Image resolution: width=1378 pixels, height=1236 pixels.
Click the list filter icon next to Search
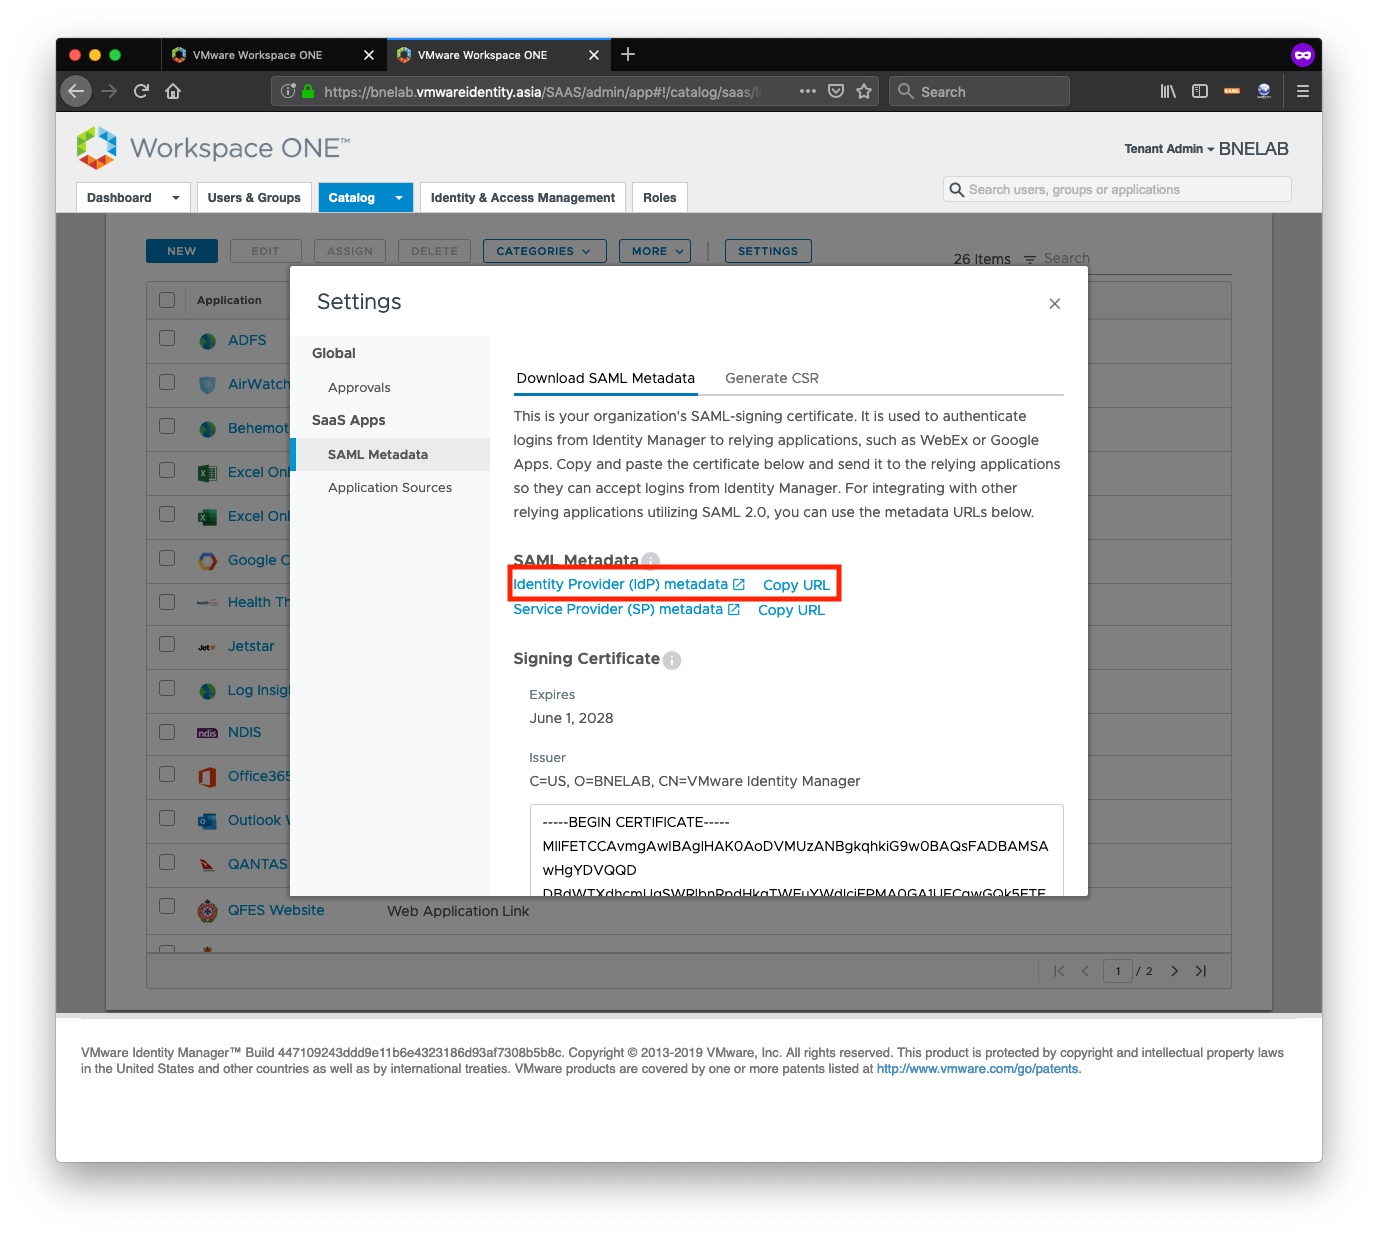1030,259
